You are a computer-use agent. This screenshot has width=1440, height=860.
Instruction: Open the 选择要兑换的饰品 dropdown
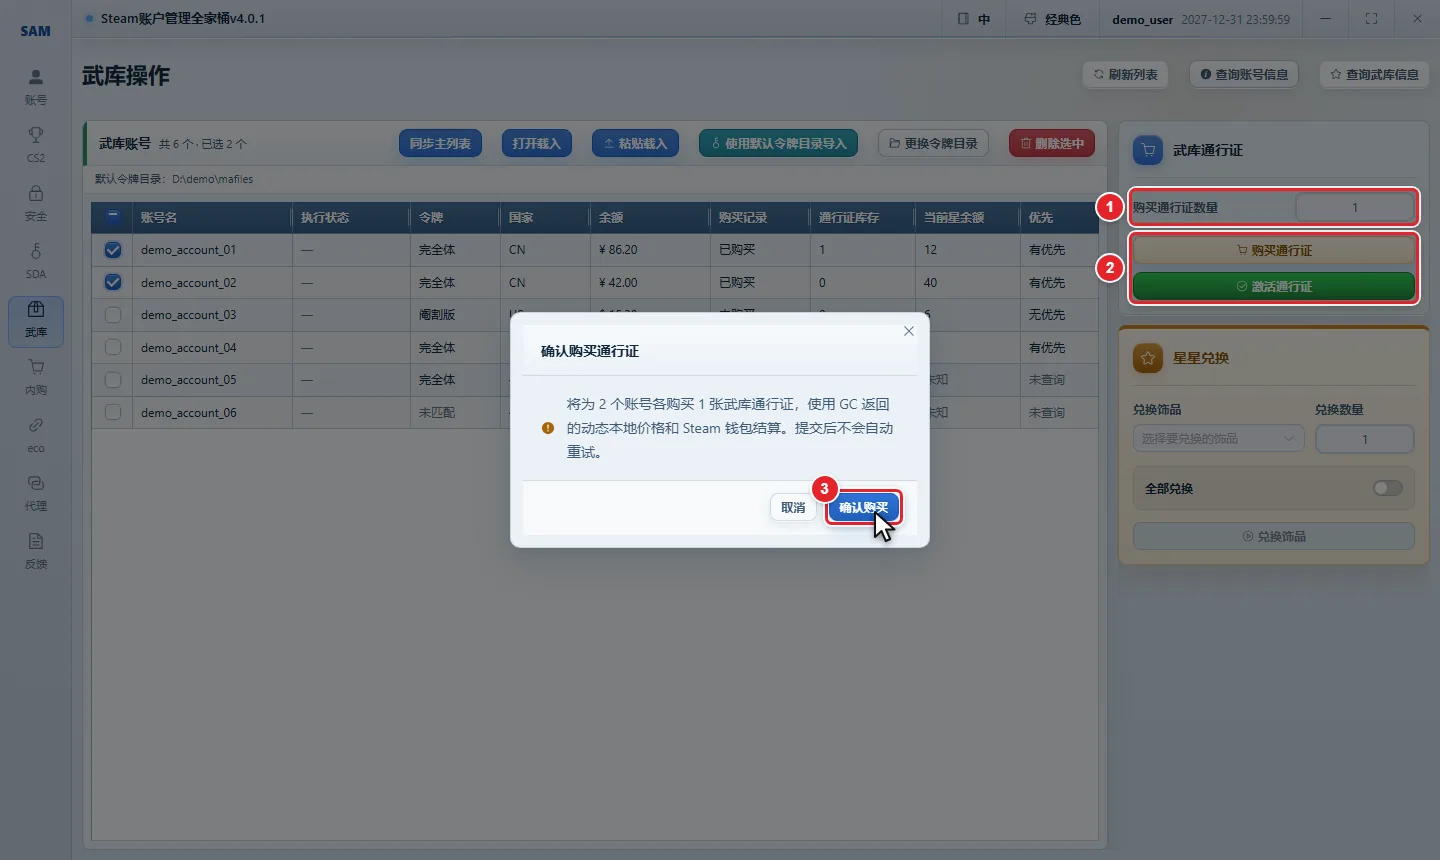coord(1218,438)
